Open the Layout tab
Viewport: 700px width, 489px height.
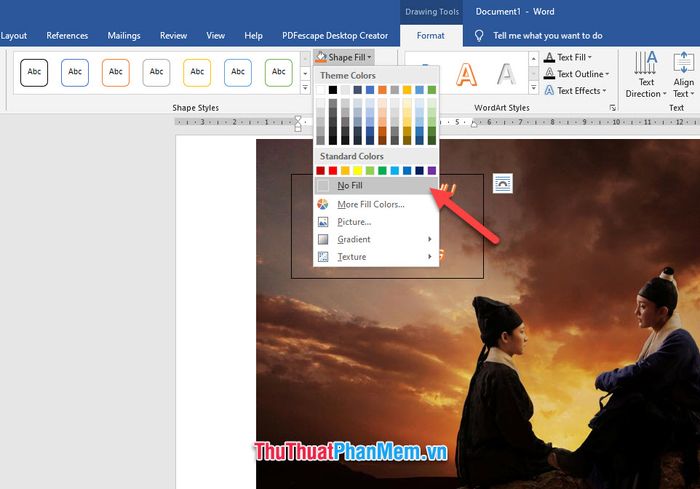click(x=13, y=35)
